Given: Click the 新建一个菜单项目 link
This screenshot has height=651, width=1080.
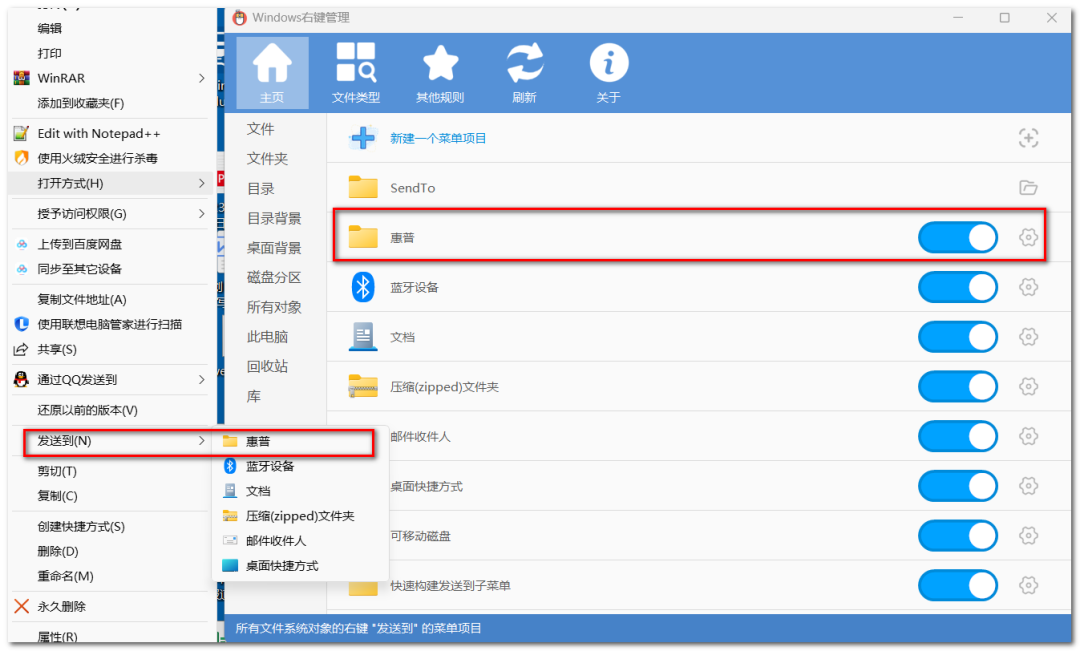Looking at the screenshot, I should pos(438,138).
